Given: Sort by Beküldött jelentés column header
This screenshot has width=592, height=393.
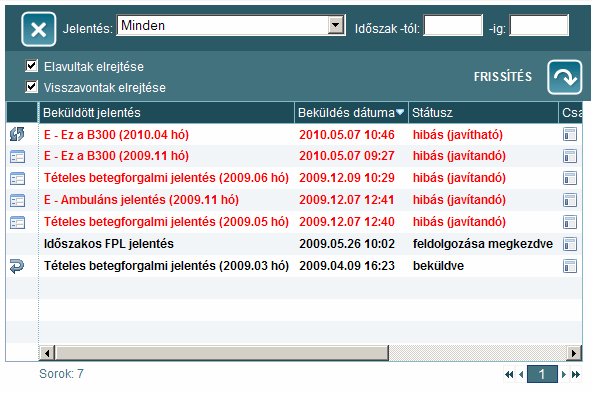Looking at the screenshot, I should pos(166,113).
